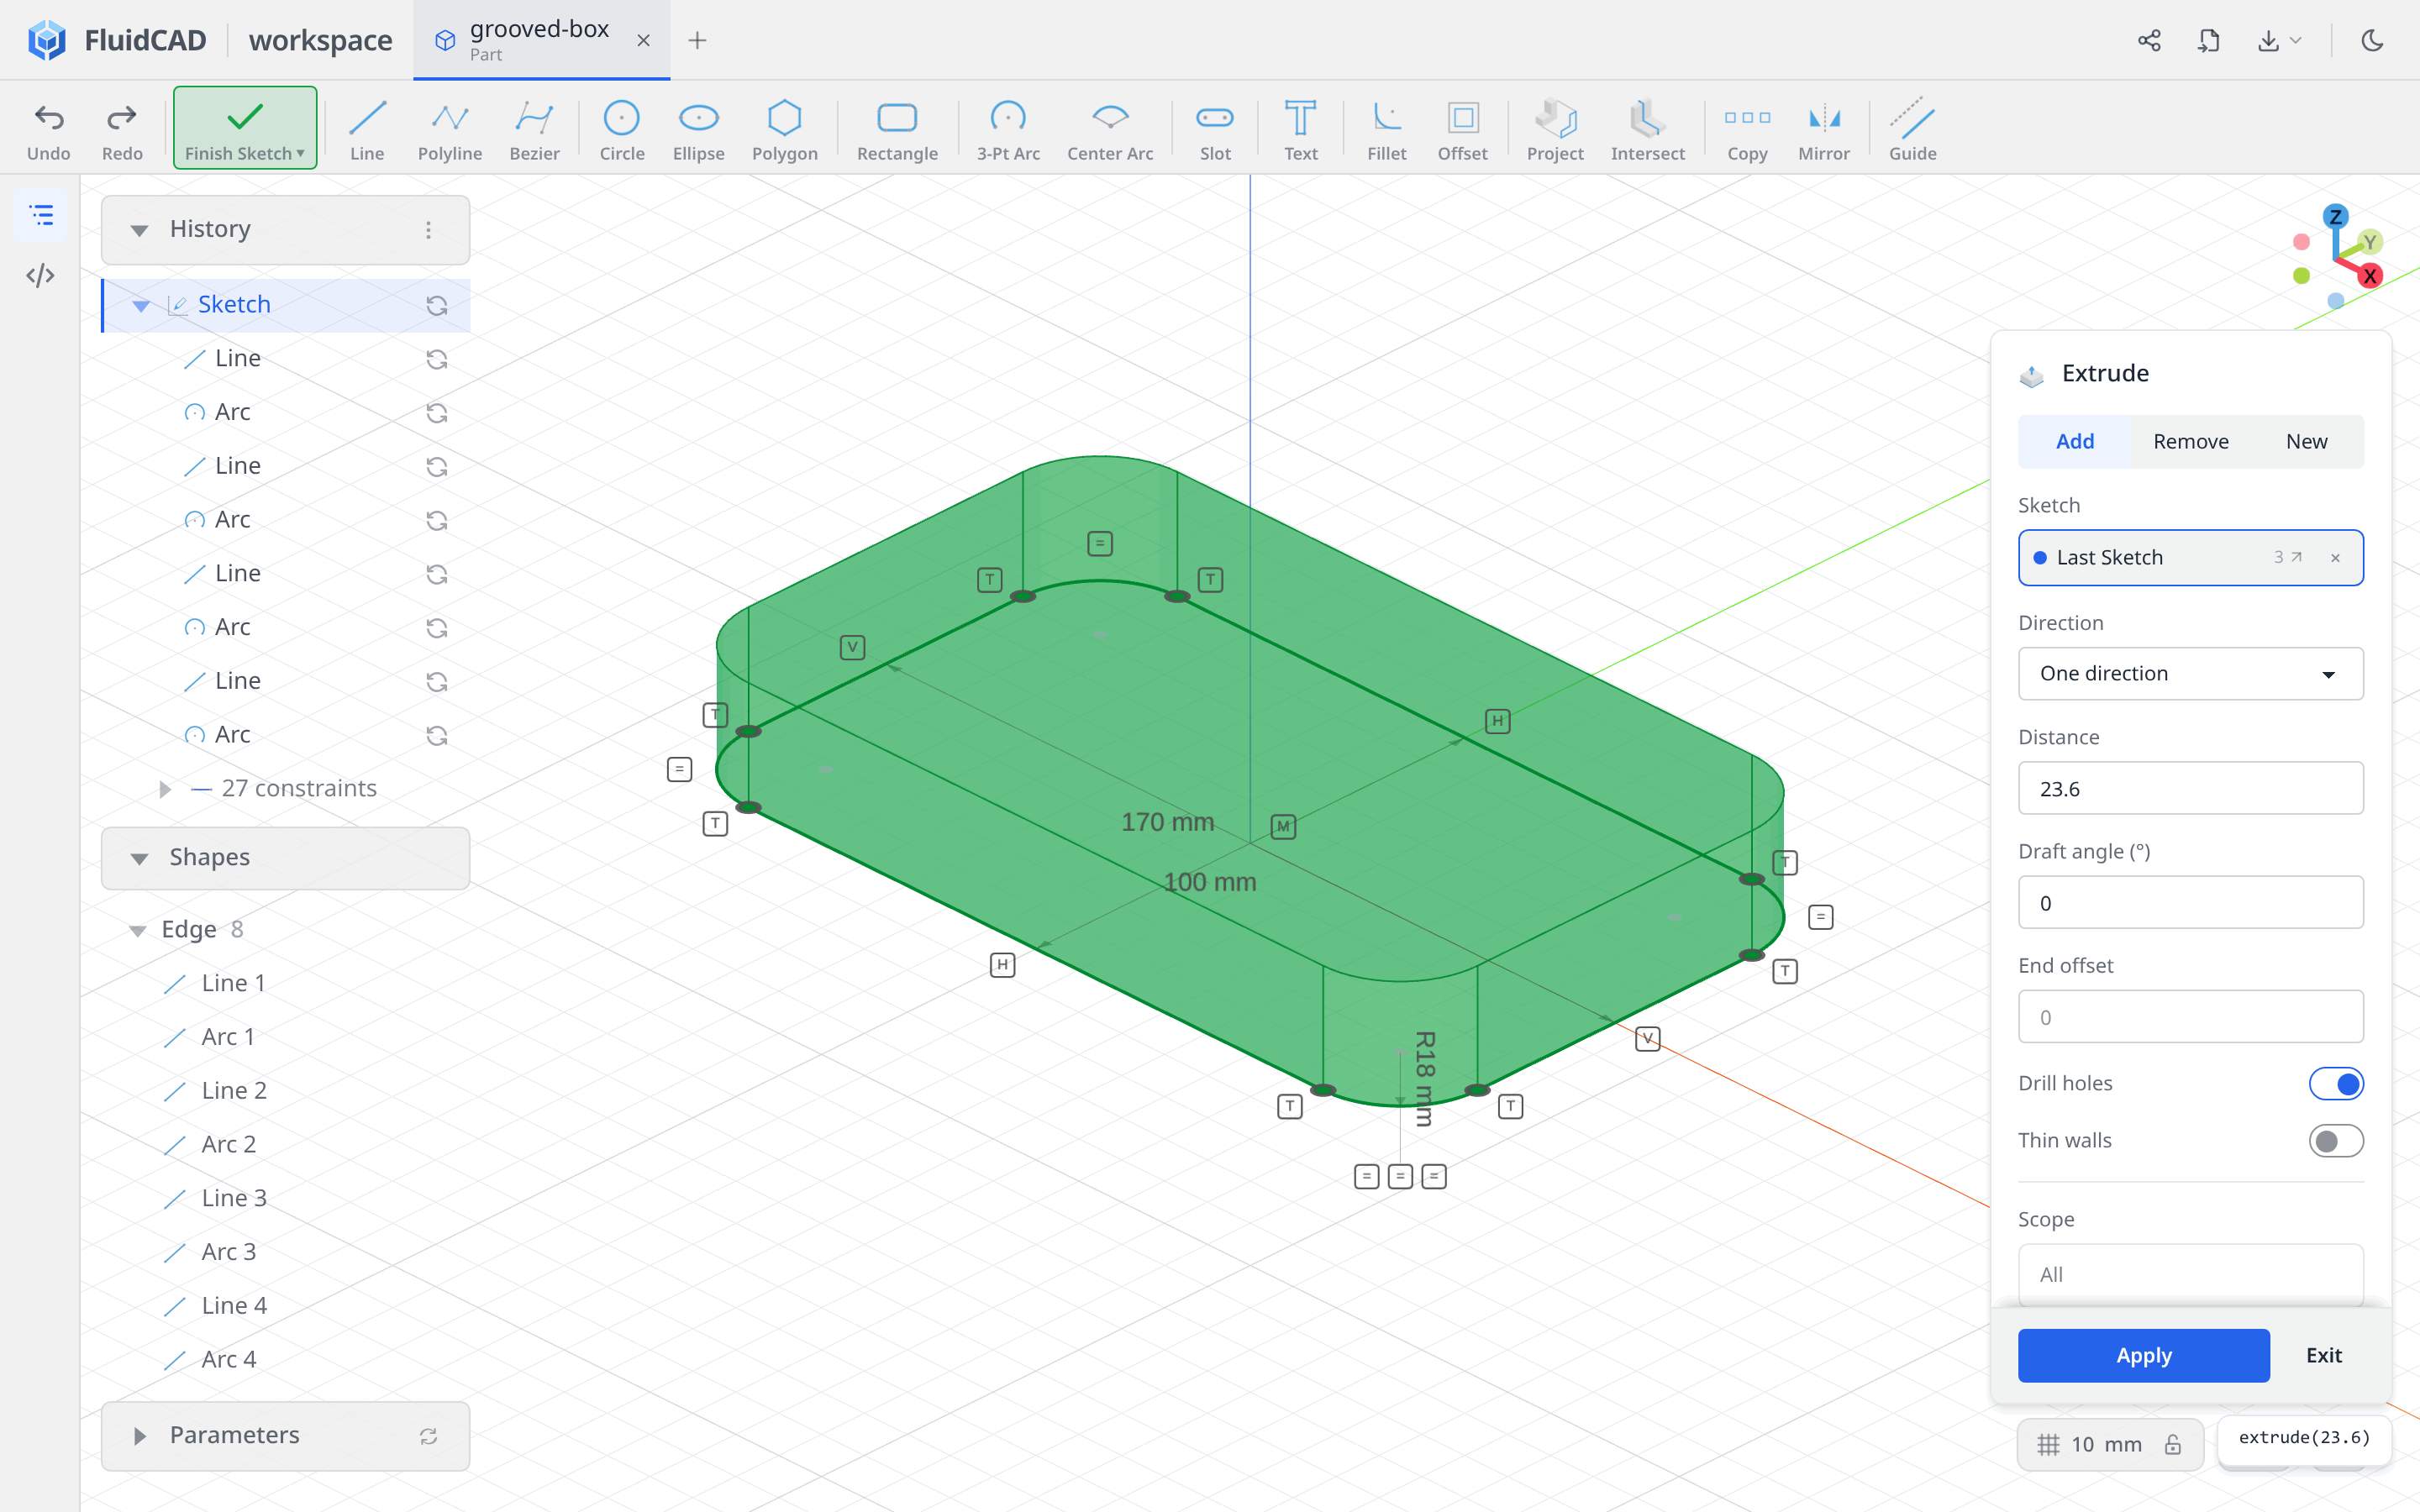Switch to the Remove extrude mode
Screen dimensions: 2420x1512
[2190, 441]
